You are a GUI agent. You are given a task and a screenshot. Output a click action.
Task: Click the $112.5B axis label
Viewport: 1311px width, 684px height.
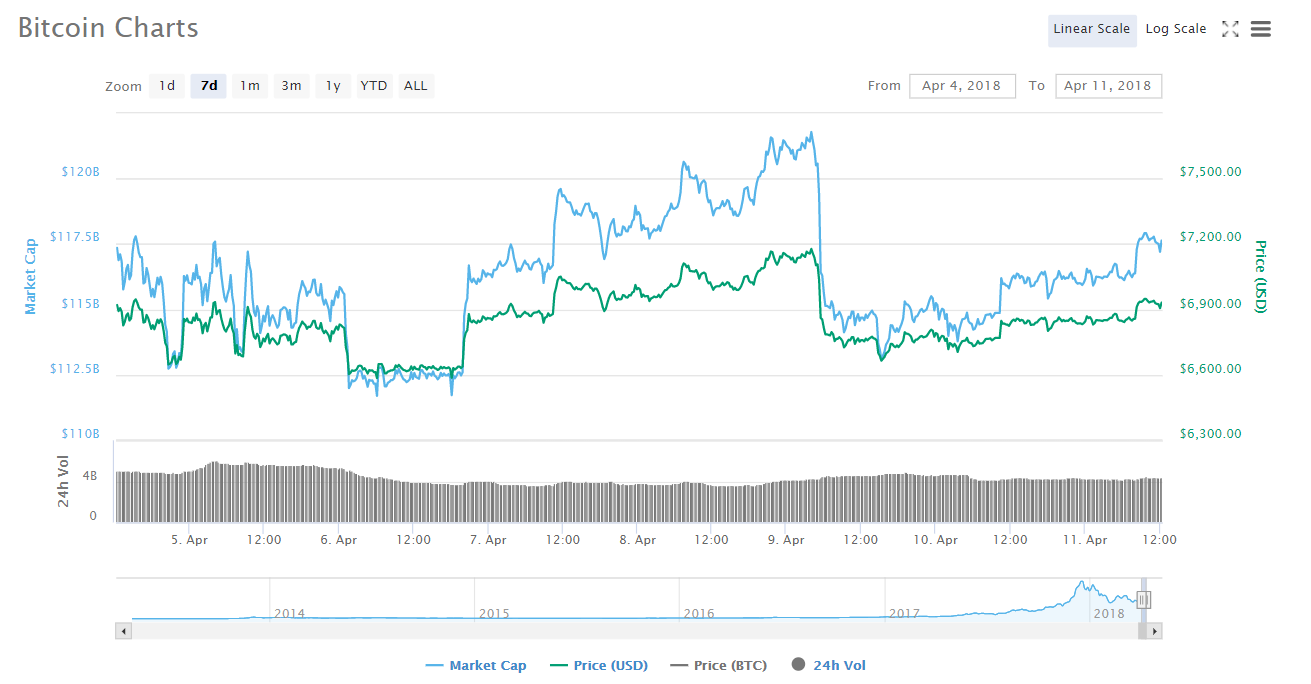point(75,369)
